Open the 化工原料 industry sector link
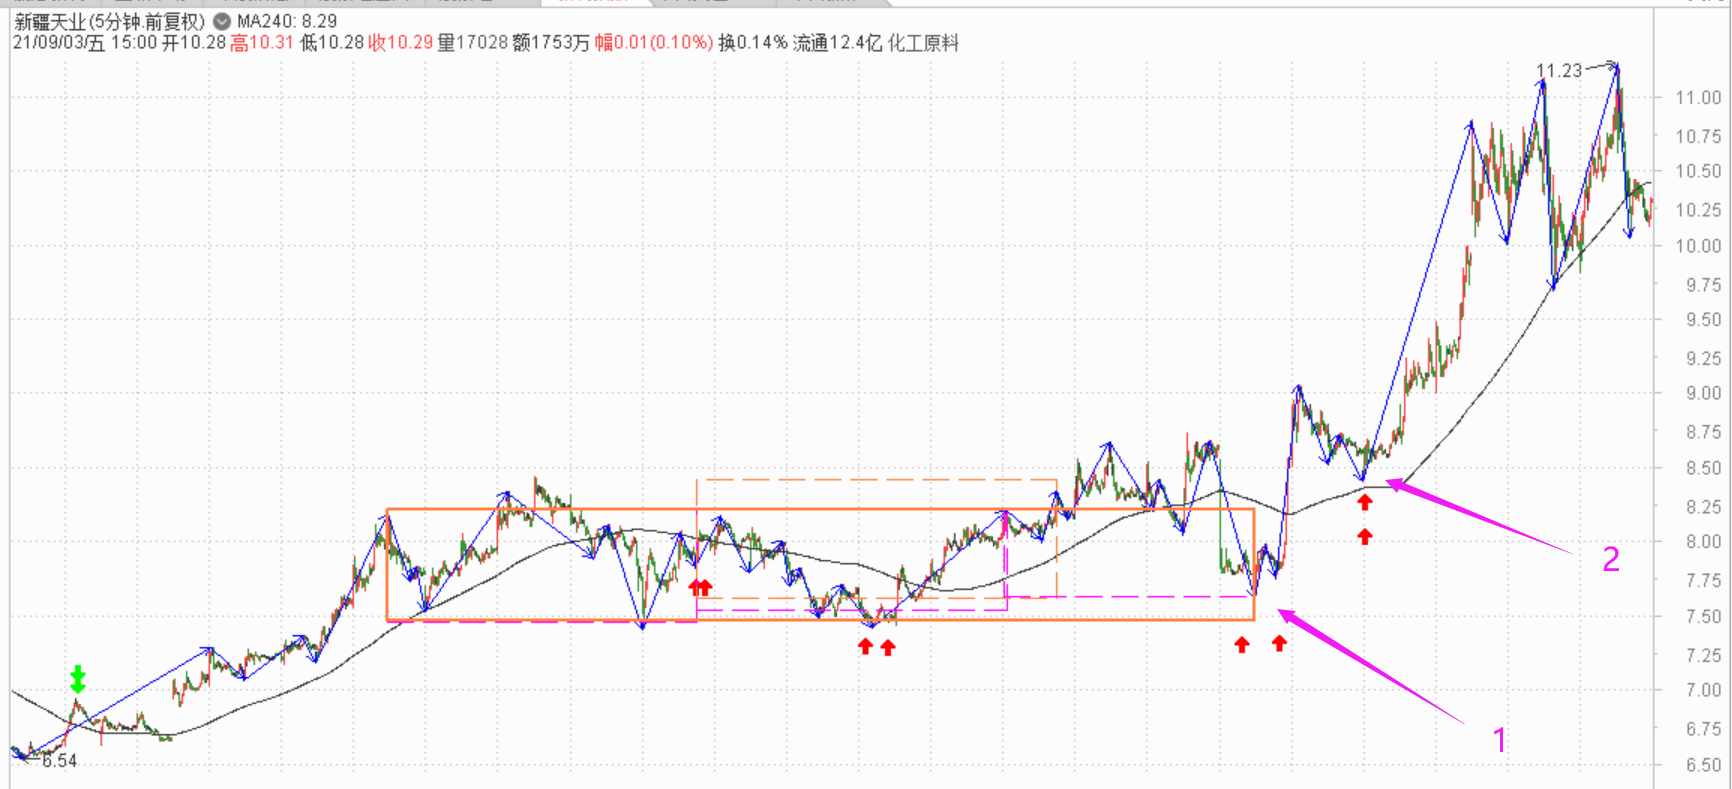This screenshot has height=789, width=1732. 923,43
